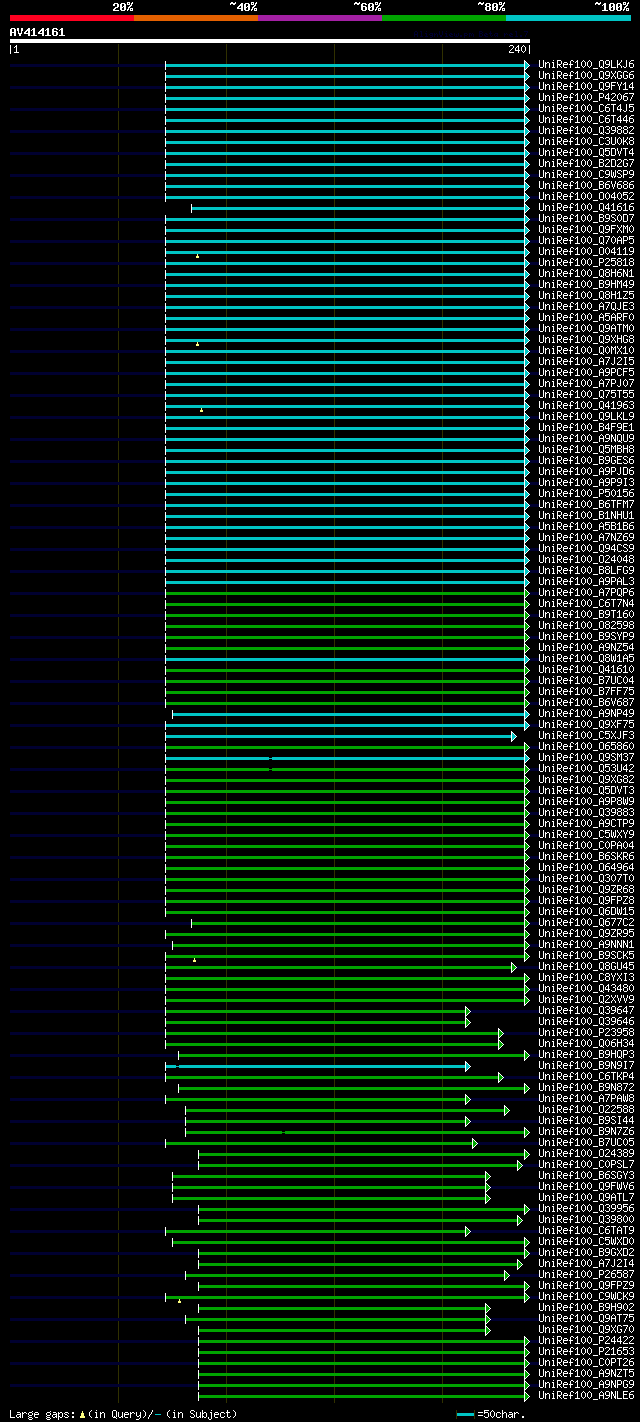This screenshot has width=640, height=1422.
Task: Select the UniRef100_P50156 label
Action: (x=586, y=493)
